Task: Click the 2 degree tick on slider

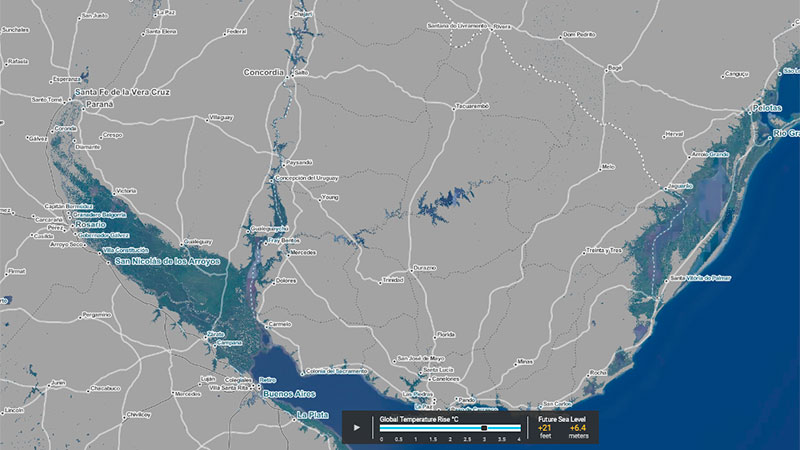Action: click(x=450, y=428)
